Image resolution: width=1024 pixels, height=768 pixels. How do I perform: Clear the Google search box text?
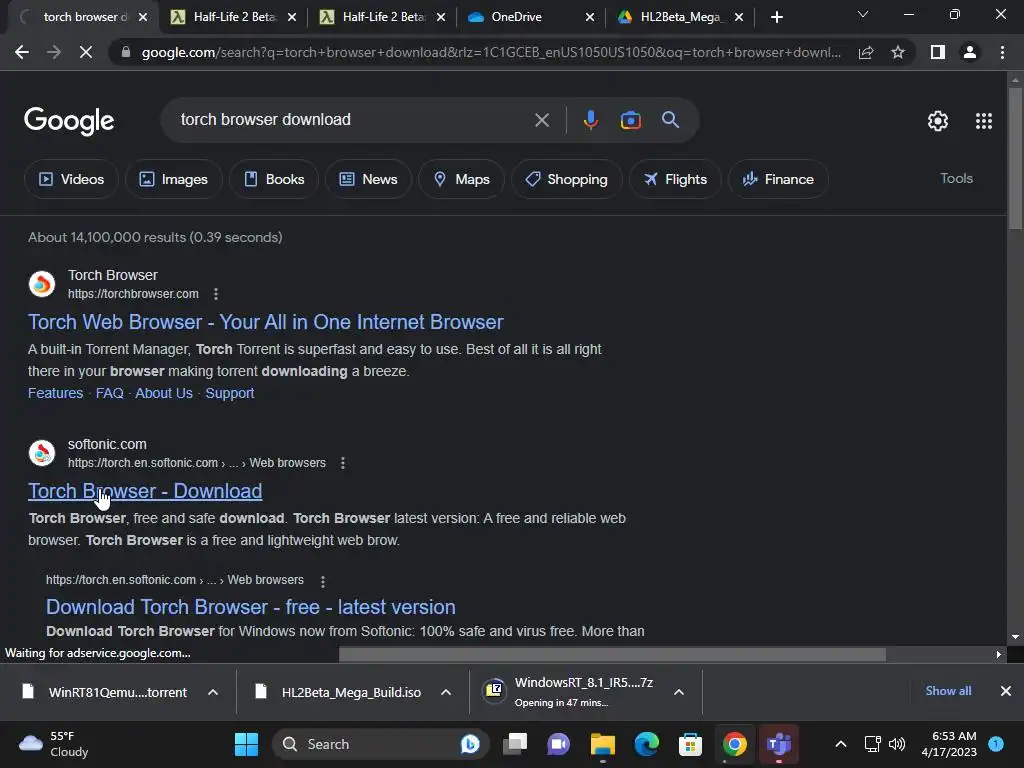tap(541, 120)
